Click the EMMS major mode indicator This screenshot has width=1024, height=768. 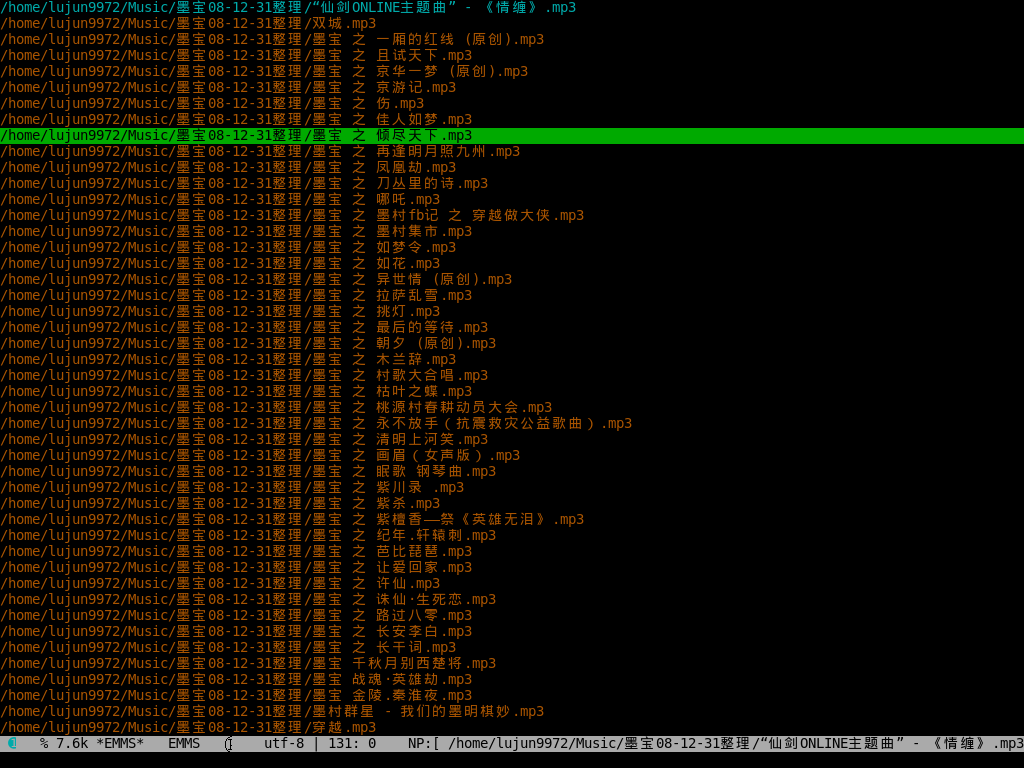[184, 743]
